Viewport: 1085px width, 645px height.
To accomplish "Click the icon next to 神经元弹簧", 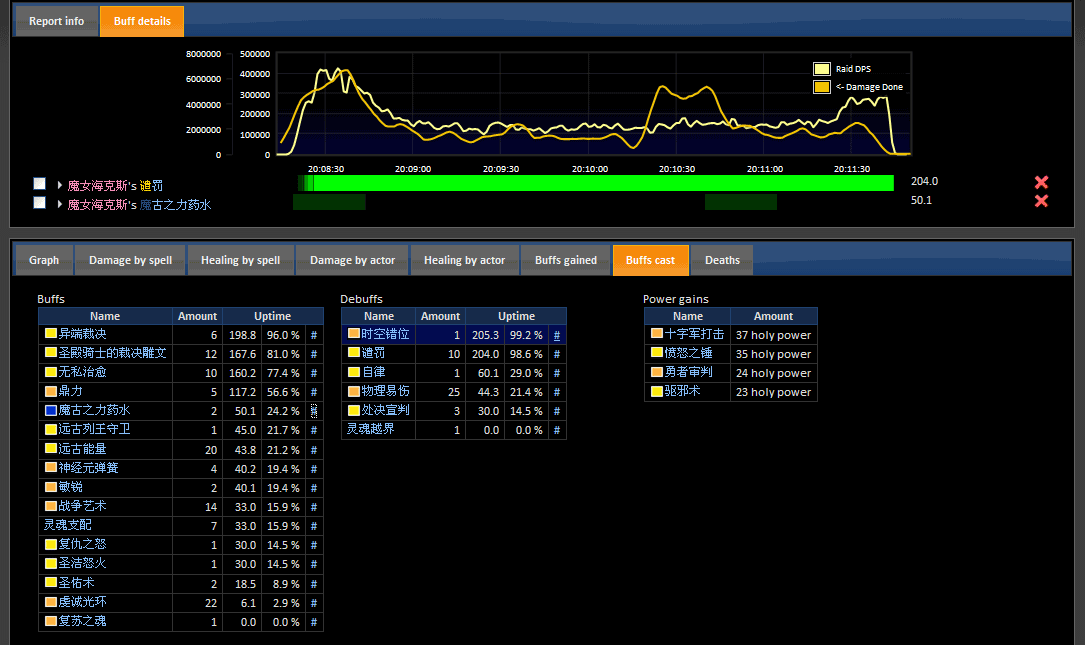I will point(51,467).
